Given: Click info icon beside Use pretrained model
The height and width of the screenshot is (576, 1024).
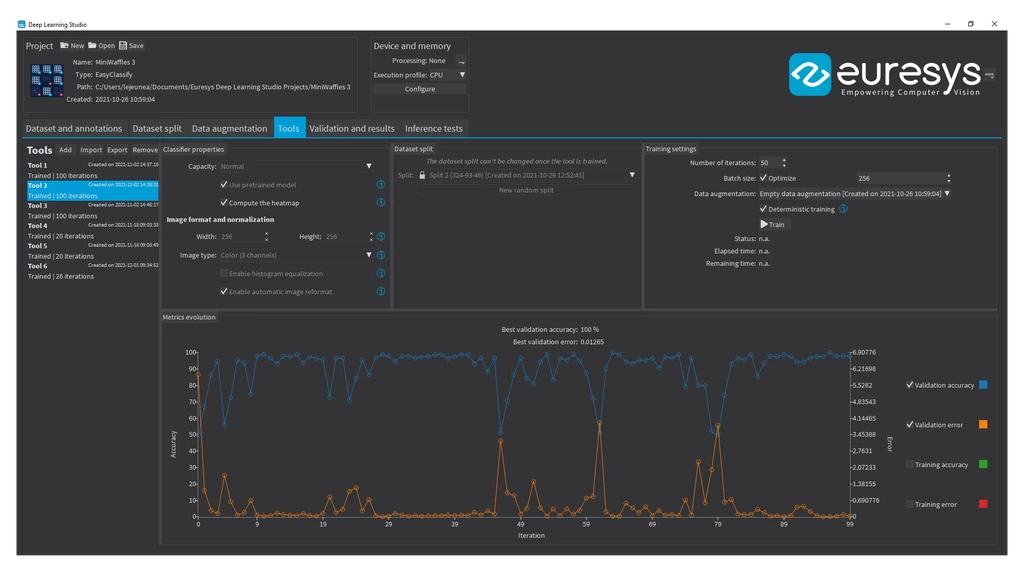Looking at the screenshot, I should [x=381, y=185].
